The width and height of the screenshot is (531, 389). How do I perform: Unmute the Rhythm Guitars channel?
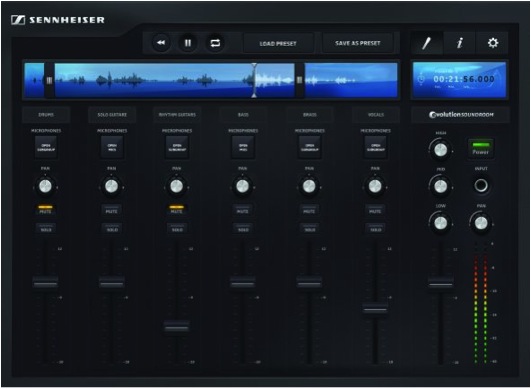point(176,210)
